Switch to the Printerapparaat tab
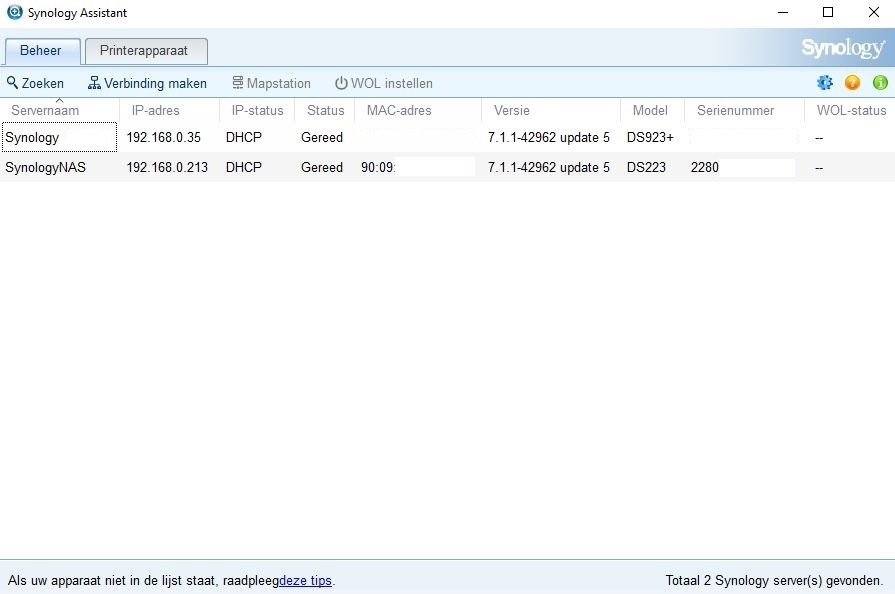The height and width of the screenshot is (594, 895). 146,51
